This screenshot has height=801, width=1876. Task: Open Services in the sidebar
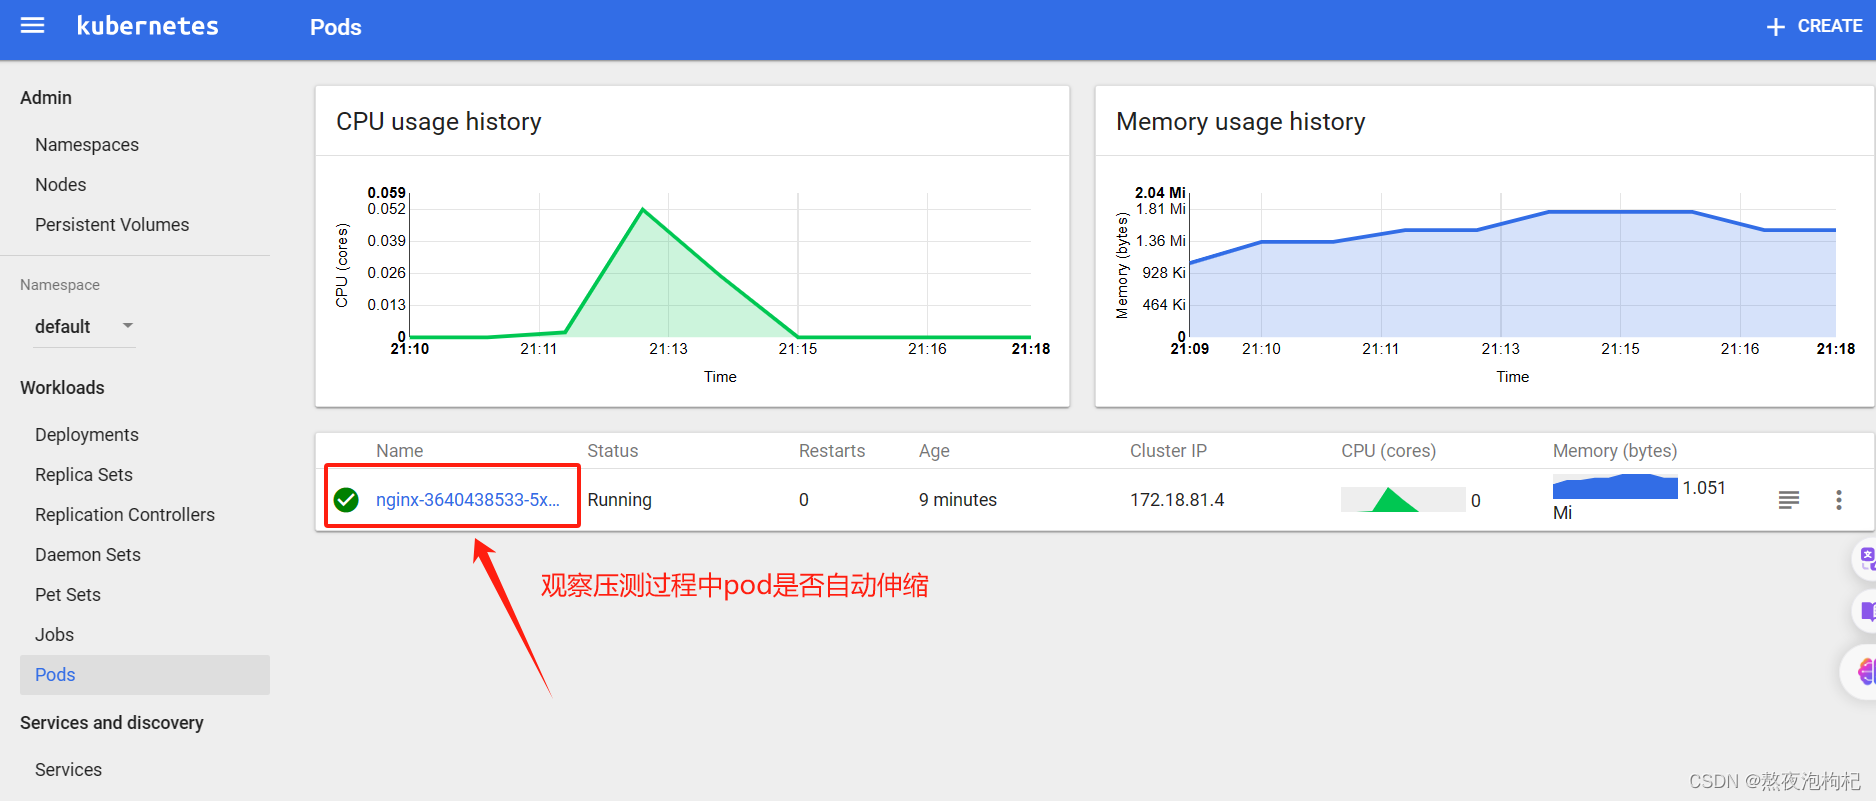click(x=68, y=770)
